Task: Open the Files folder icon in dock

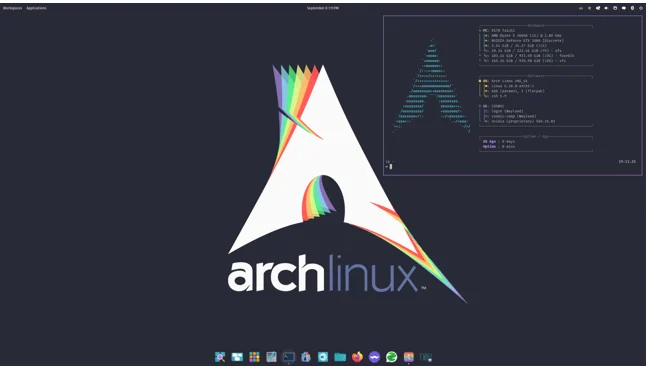Action: [x=340, y=357]
